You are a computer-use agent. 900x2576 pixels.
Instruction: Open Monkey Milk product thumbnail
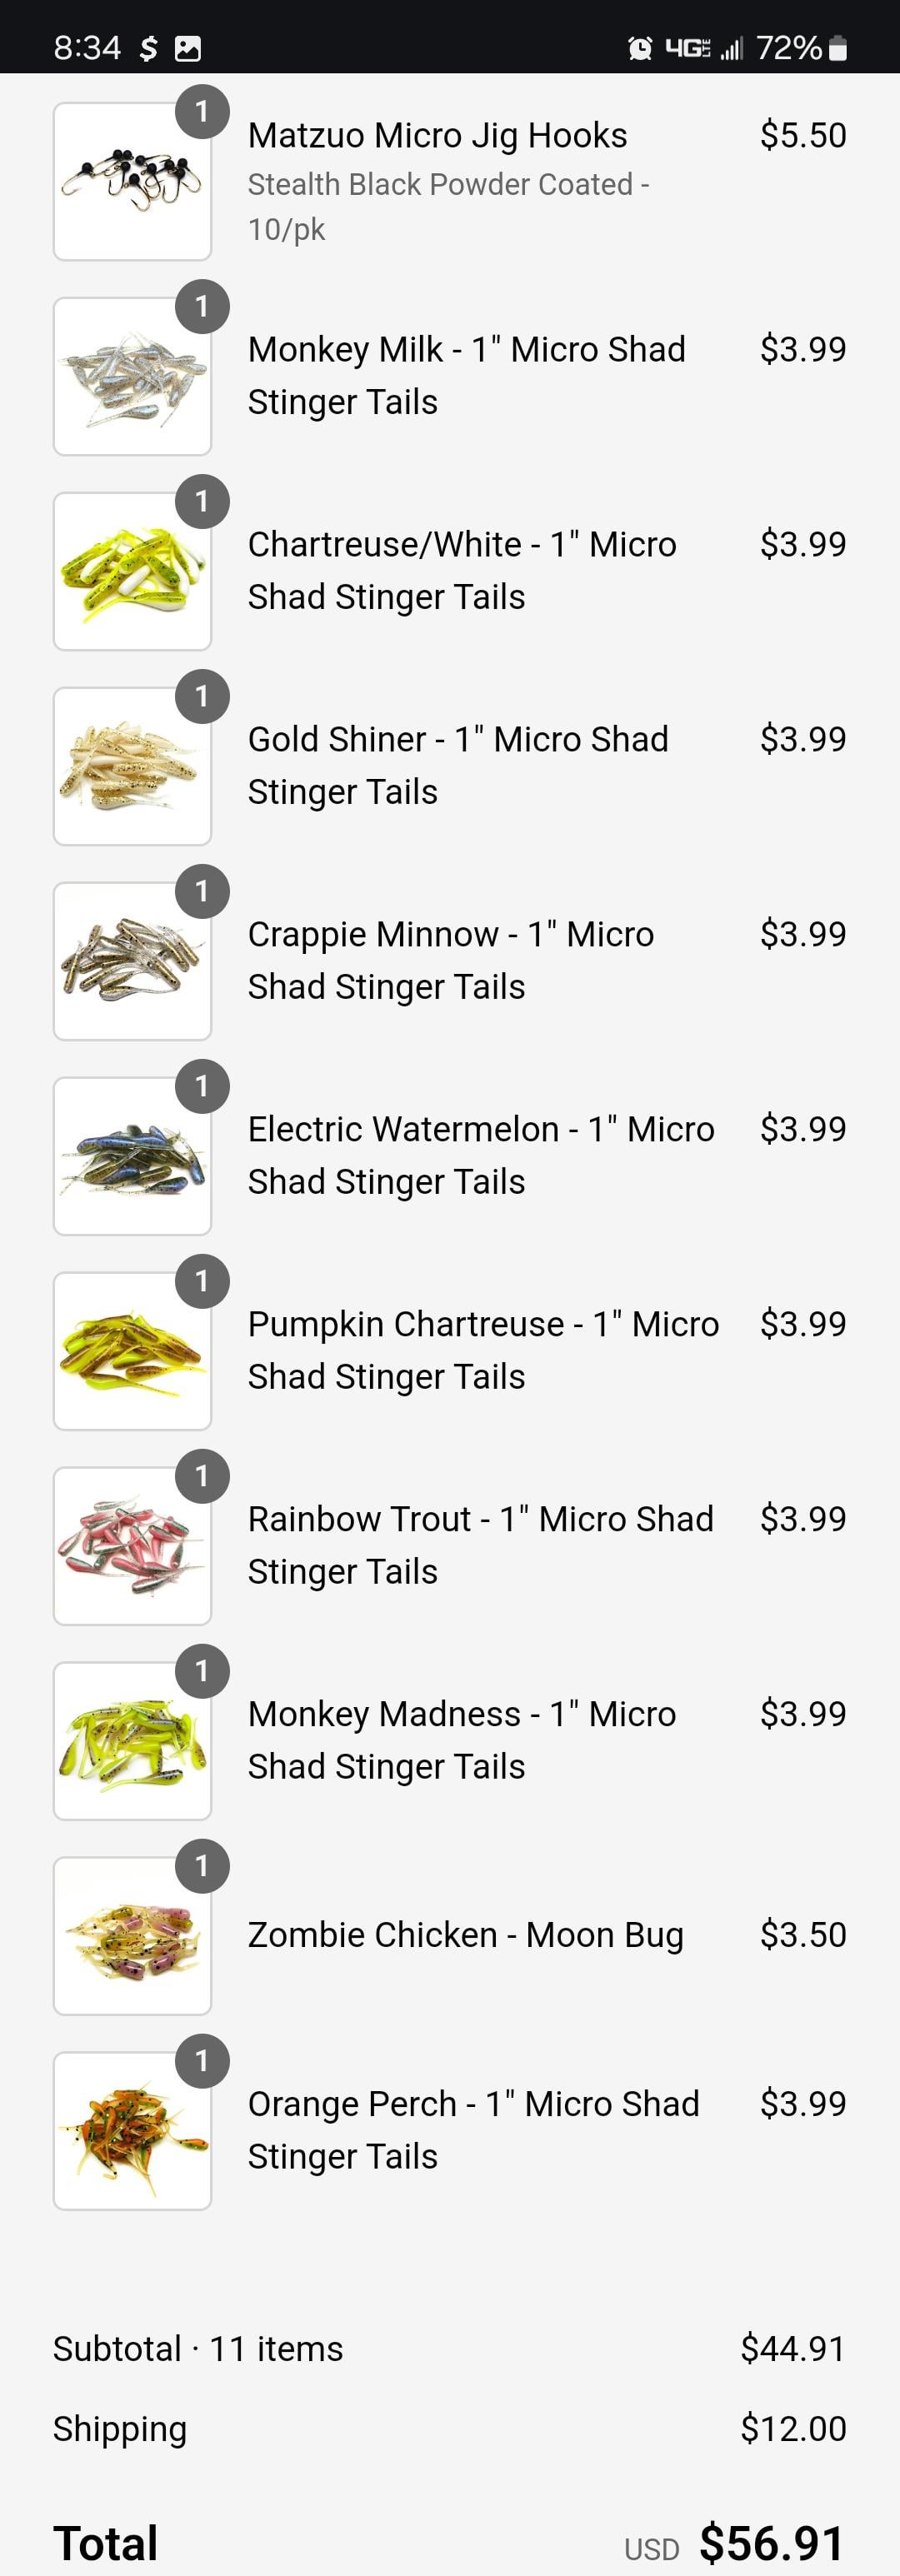[132, 377]
